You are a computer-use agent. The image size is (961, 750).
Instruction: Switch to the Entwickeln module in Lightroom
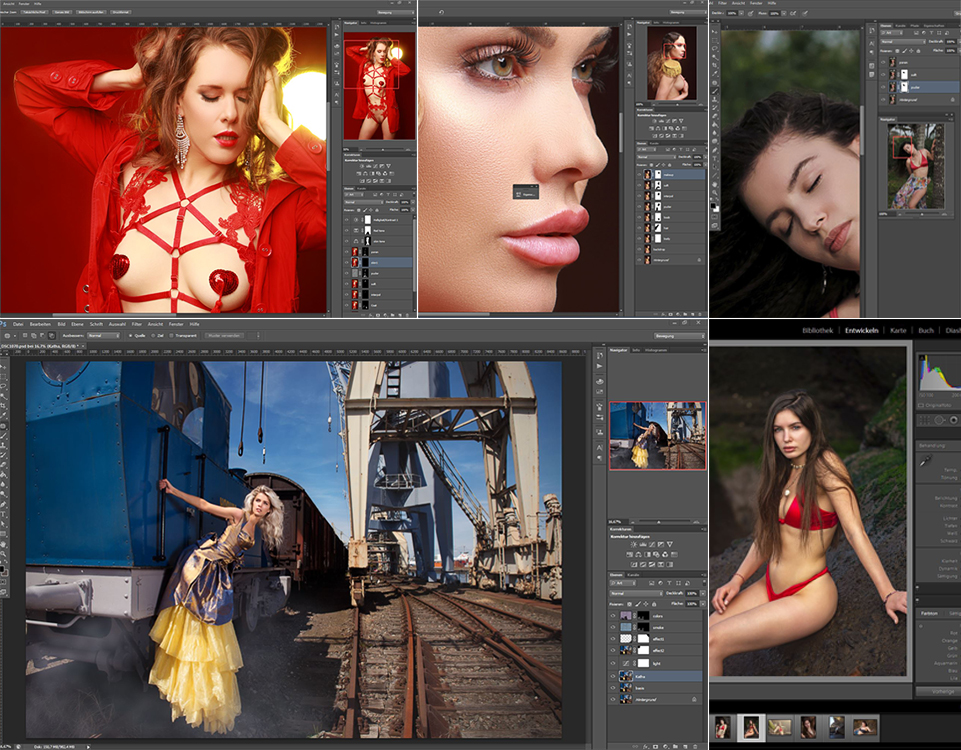(862, 330)
